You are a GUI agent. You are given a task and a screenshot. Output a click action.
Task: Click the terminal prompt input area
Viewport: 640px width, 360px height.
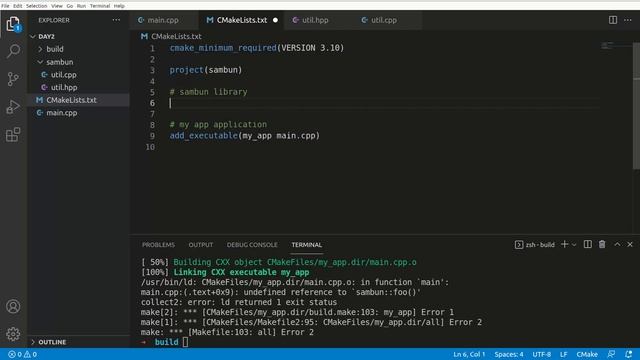point(185,342)
